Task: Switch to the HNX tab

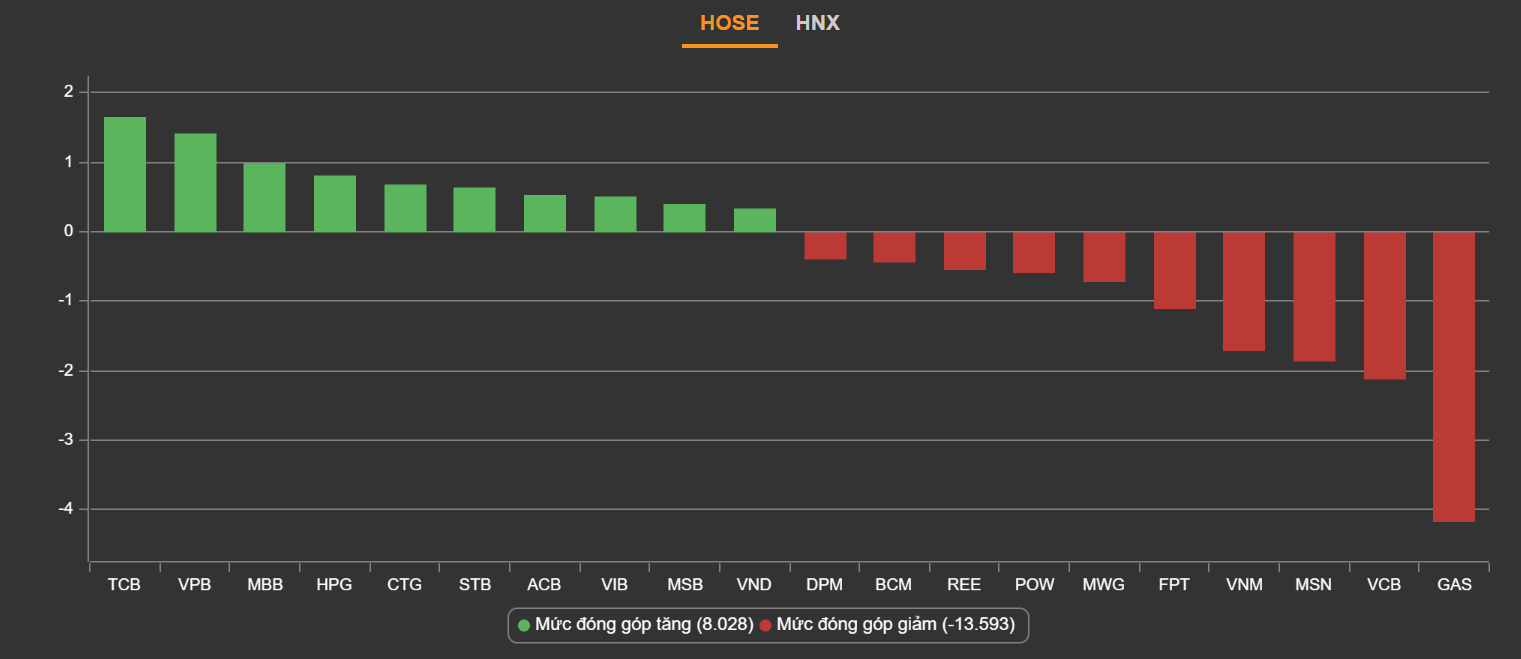Action: click(817, 23)
